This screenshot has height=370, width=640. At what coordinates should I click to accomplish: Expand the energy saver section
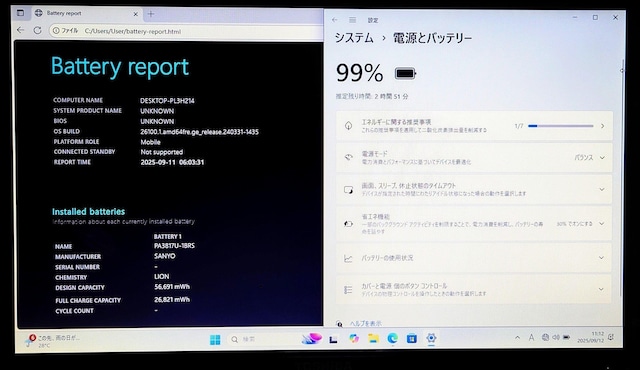(474, 224)
